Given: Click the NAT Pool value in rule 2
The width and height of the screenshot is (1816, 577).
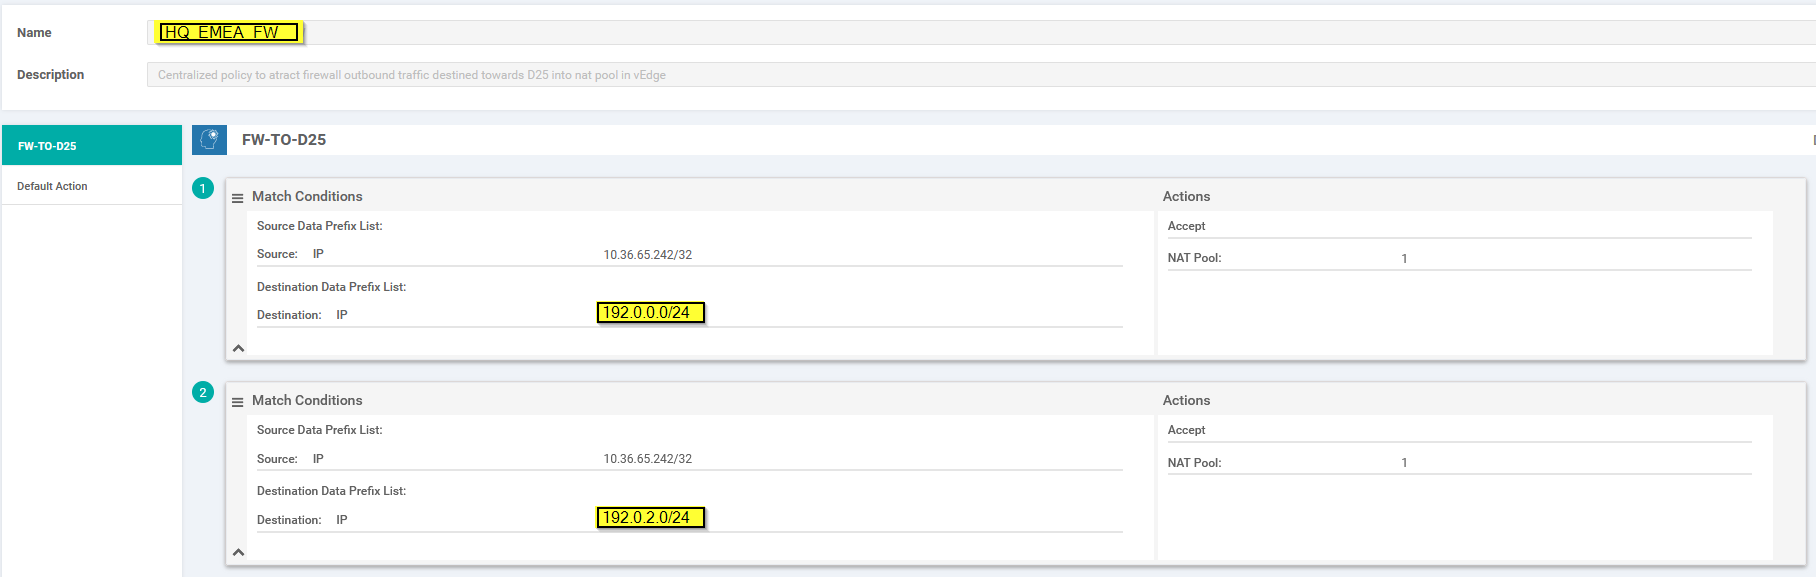Looking at the screenshot, I should point(1404,463).
